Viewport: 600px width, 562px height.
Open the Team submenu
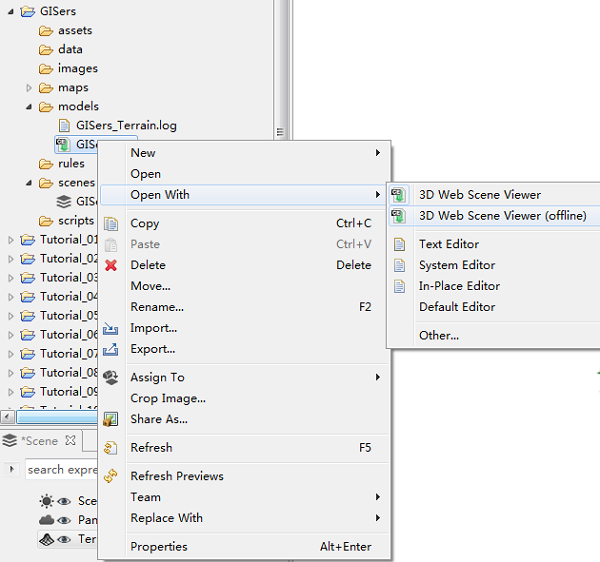tap(244, 497)
